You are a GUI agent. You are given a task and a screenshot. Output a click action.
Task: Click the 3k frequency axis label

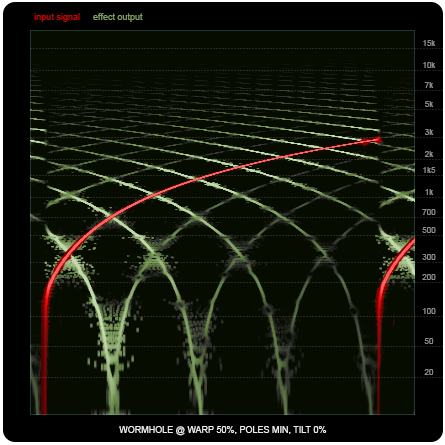[x=429, y=132]
